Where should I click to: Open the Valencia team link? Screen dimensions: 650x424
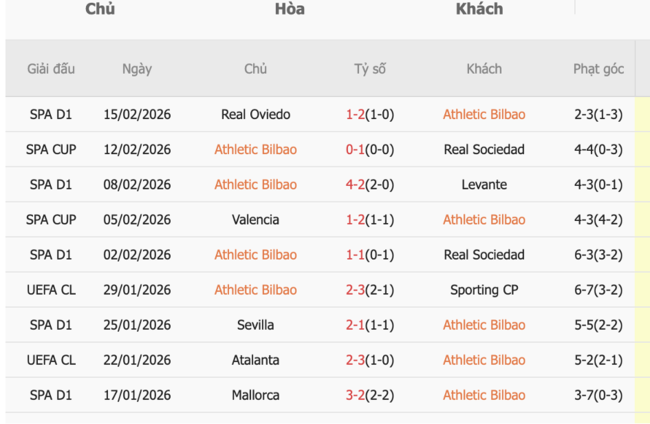coord(255,219)
